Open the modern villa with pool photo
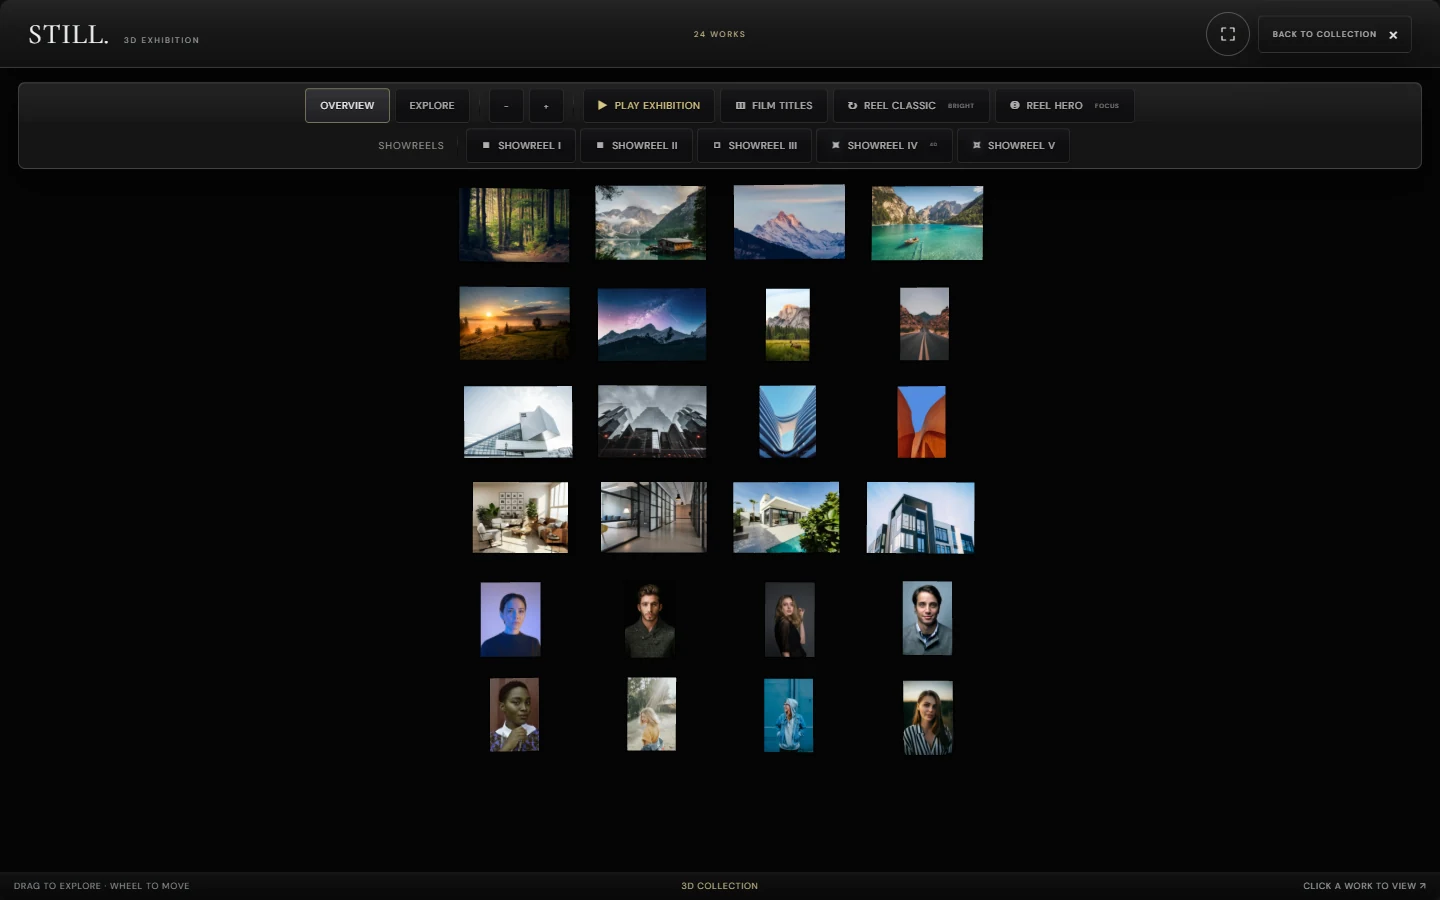The height and width of the screenshot is (900, 1440). coord(786,517)
